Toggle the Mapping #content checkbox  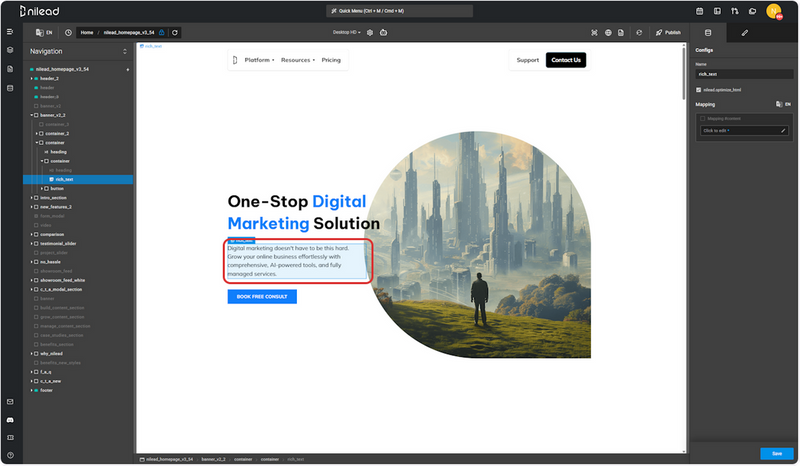[x=703, y=118]
